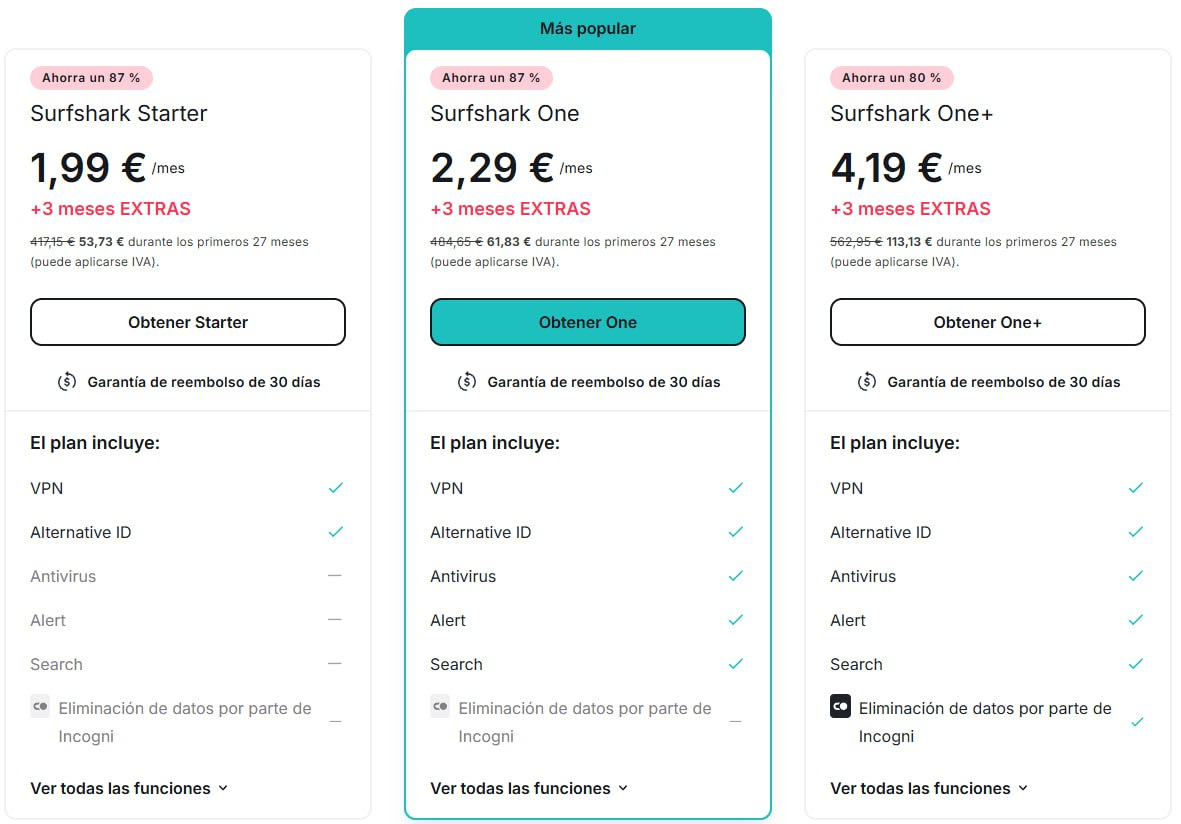This screenshot has height=824, width=1181.
Task: Click the teal Obtener One button
Action: 587,322
